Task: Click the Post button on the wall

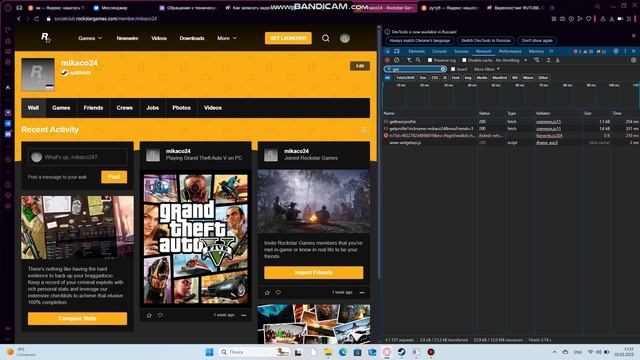Action: pyautogui.click(x=114, y=177)
